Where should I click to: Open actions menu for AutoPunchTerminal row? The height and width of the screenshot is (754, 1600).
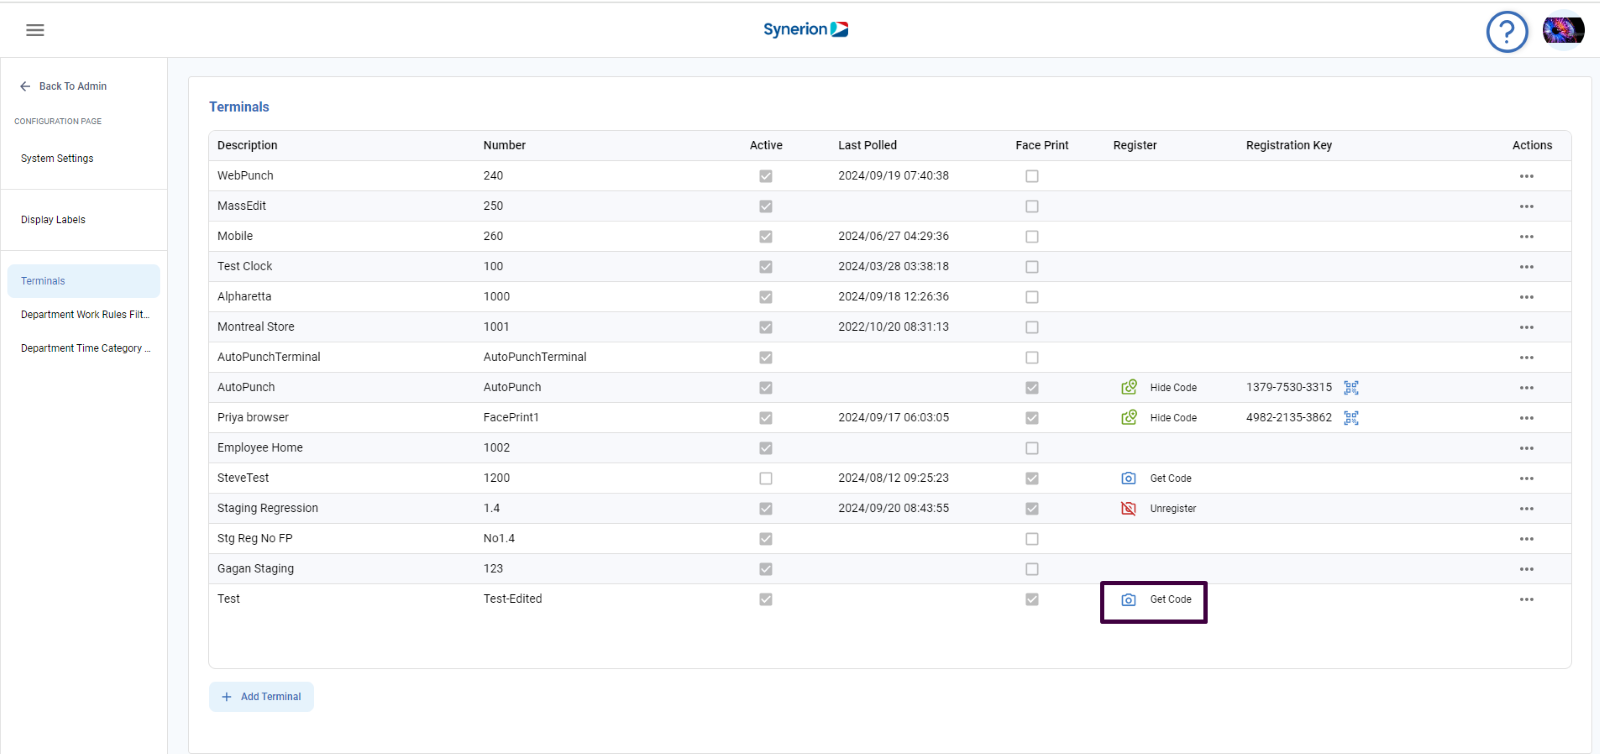point(1526,357)
